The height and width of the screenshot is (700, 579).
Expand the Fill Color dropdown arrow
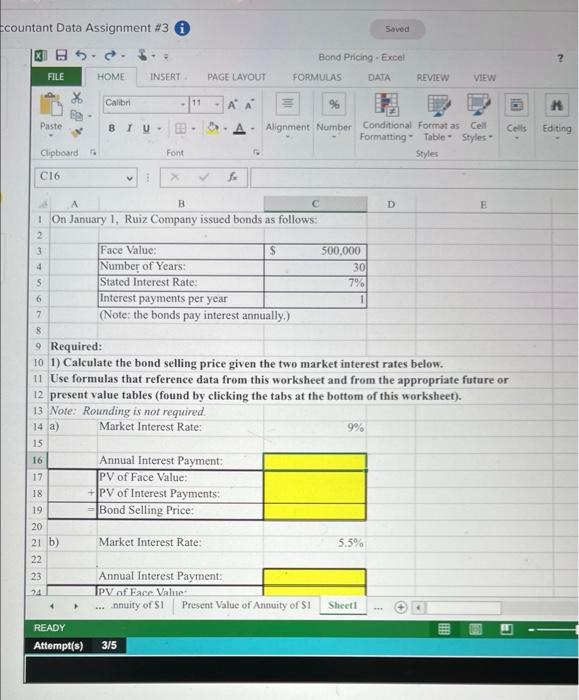pyautogui.click(x=225, y=129)
